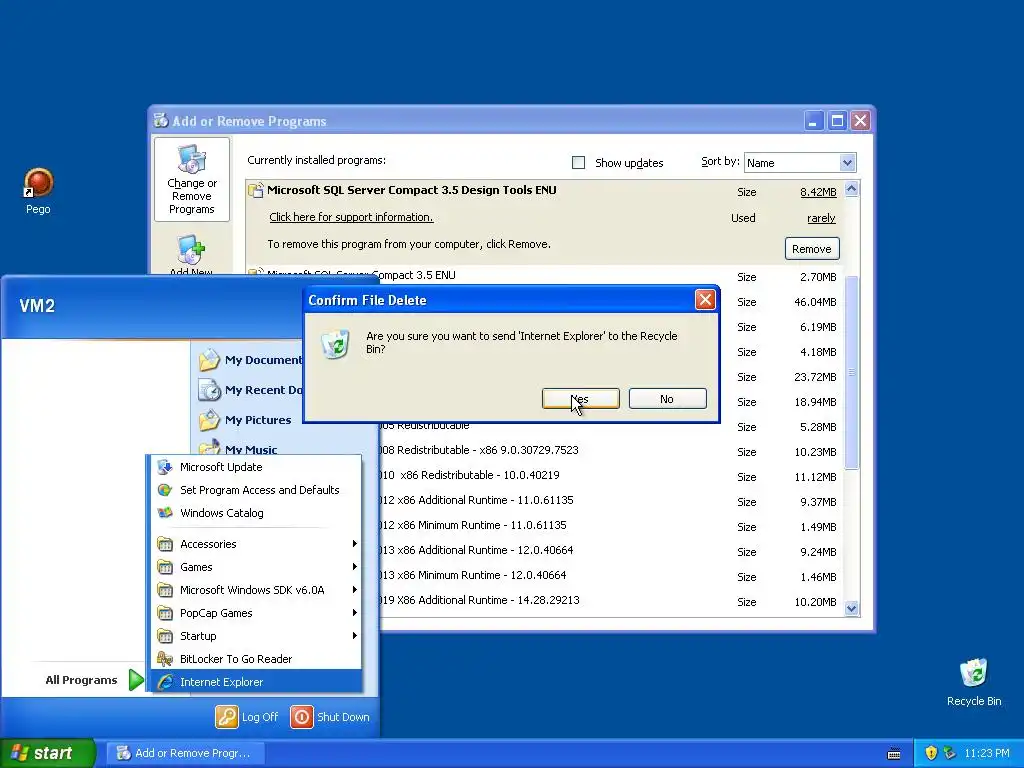Cancel deletion with the No button
The width and height of the screenshot is (1024, 768).
667,398
